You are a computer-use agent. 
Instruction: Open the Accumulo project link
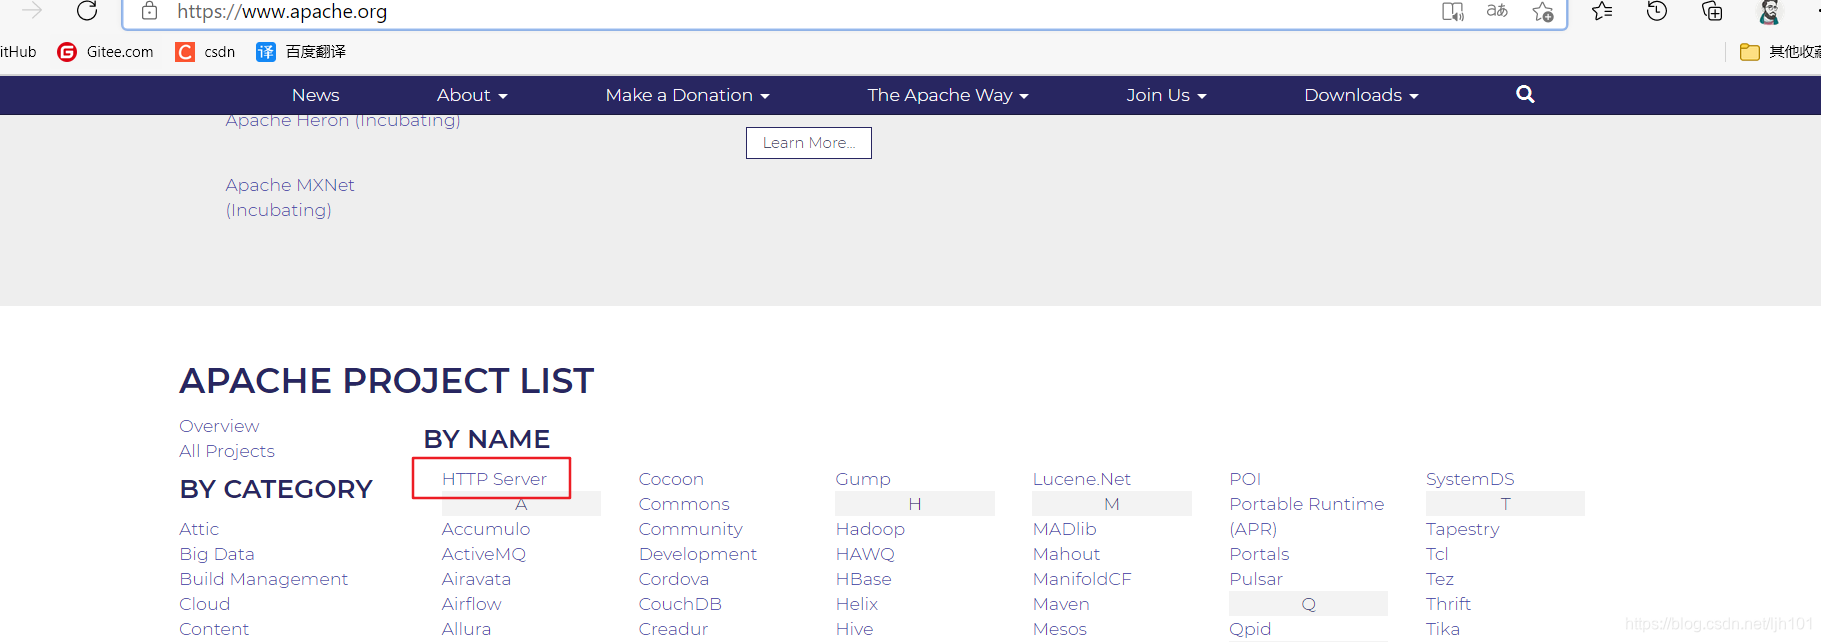[486, 529]
